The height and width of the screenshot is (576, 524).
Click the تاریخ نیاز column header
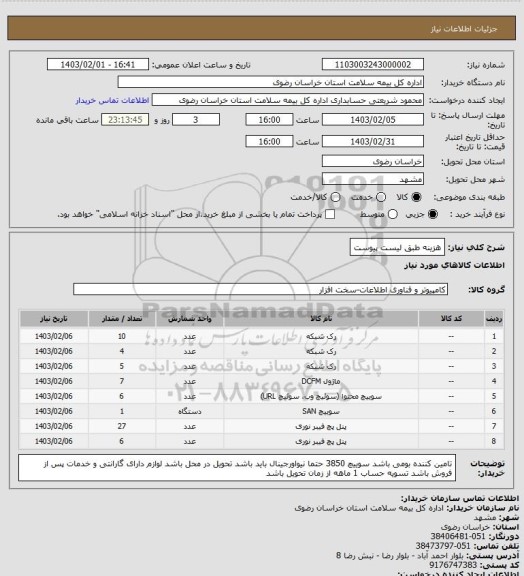tap(54, 319)
